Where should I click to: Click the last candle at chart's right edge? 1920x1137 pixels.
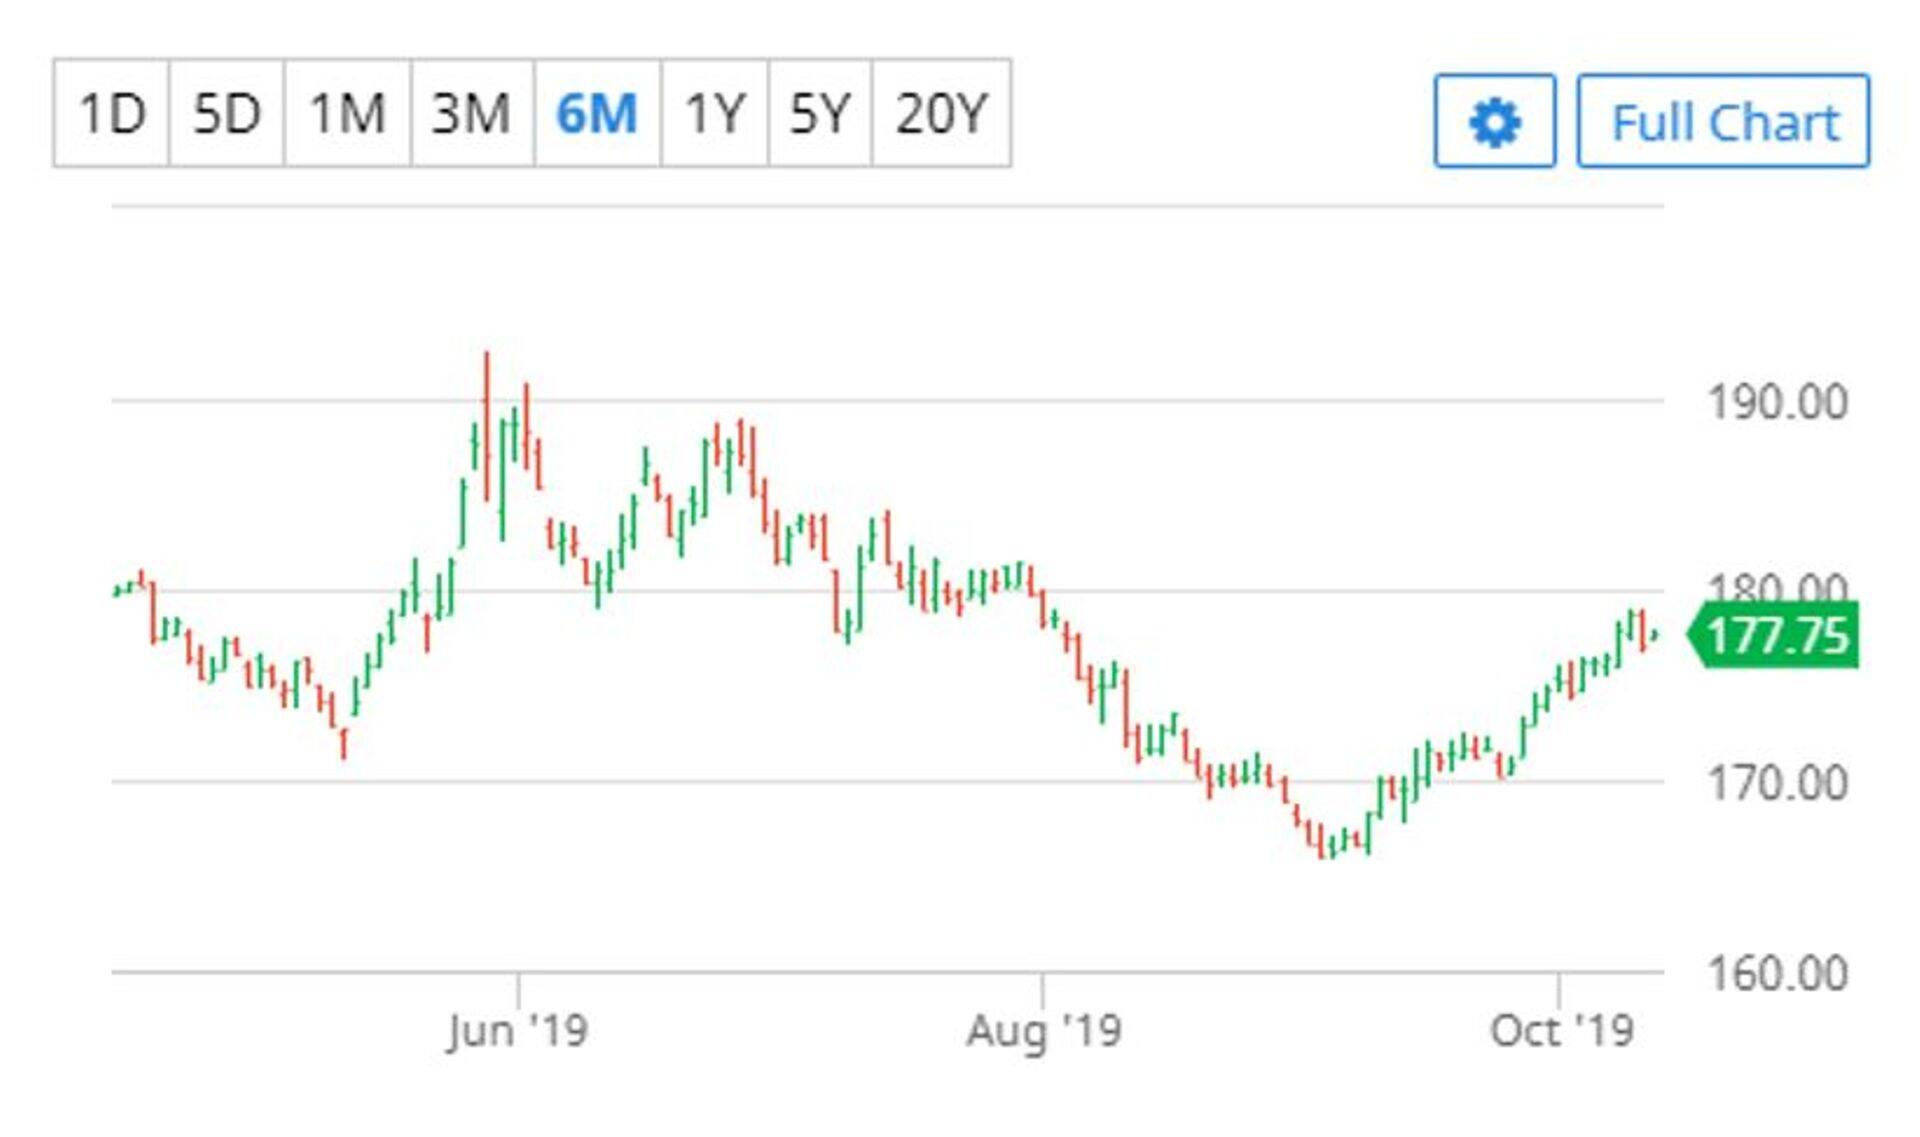coord(1656,634)
